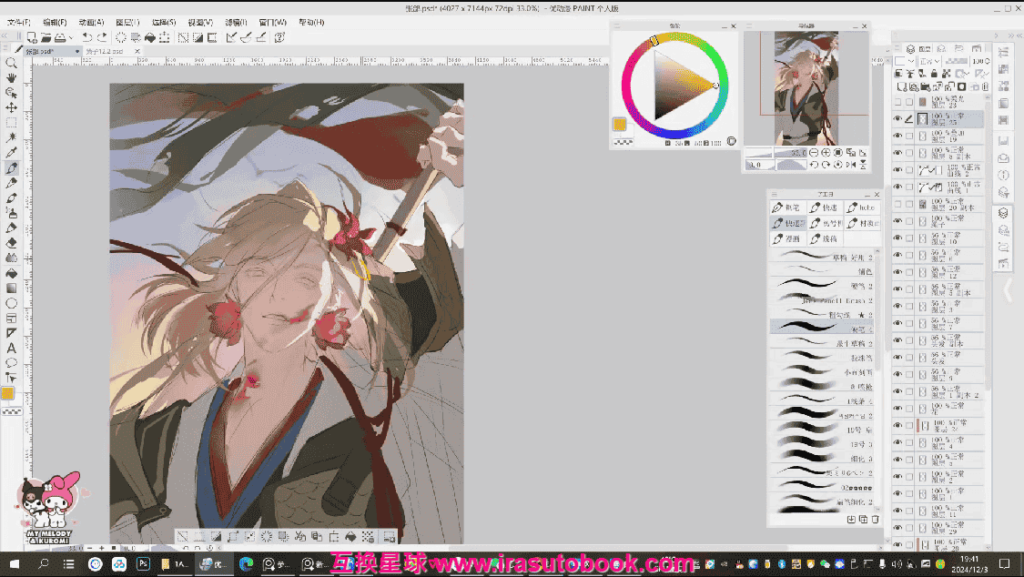Select 漫画 sub tool group
Screen dimensions: 1024x577
787,239
